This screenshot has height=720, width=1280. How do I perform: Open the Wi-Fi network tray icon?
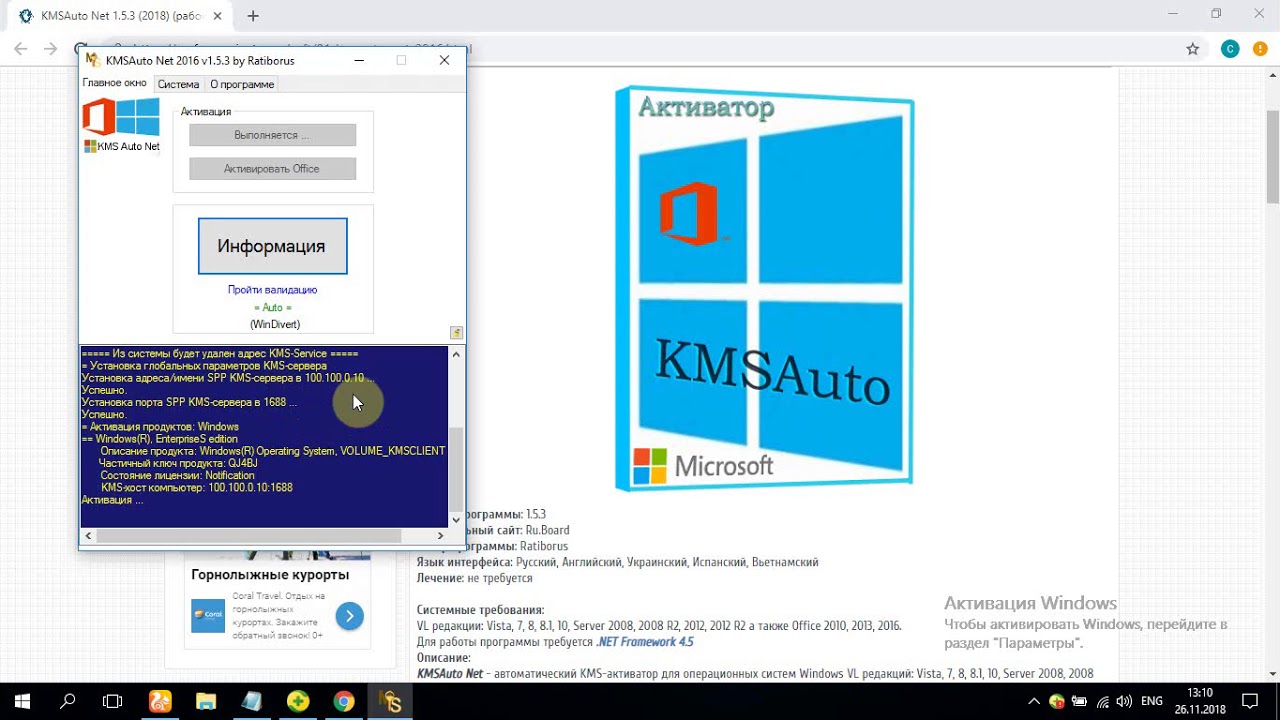[1102, 701]
